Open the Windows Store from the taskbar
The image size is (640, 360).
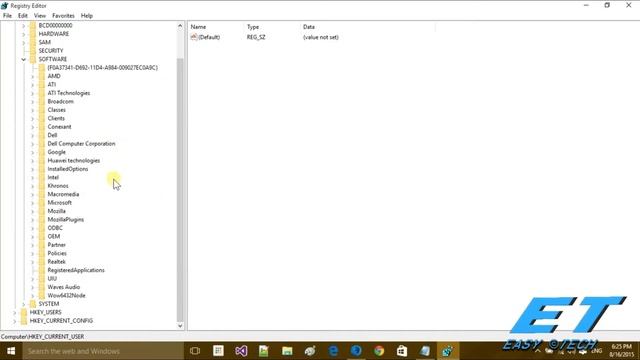pyautogui.click(x=402, y=351)
